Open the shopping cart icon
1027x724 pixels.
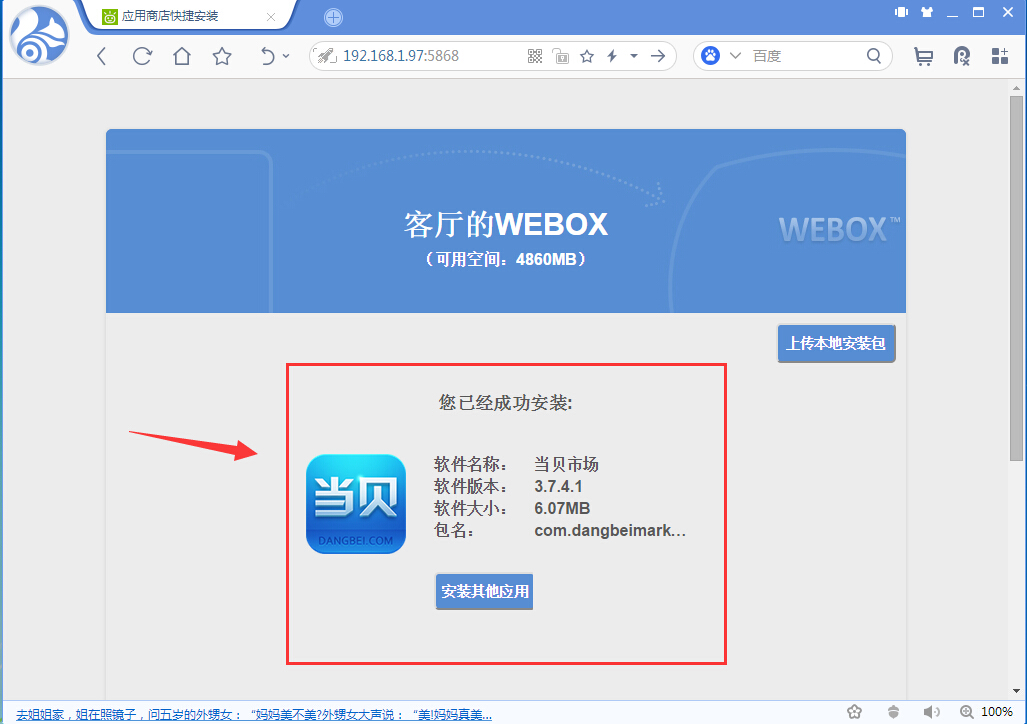pyautogui.click(x=924, y=56)
